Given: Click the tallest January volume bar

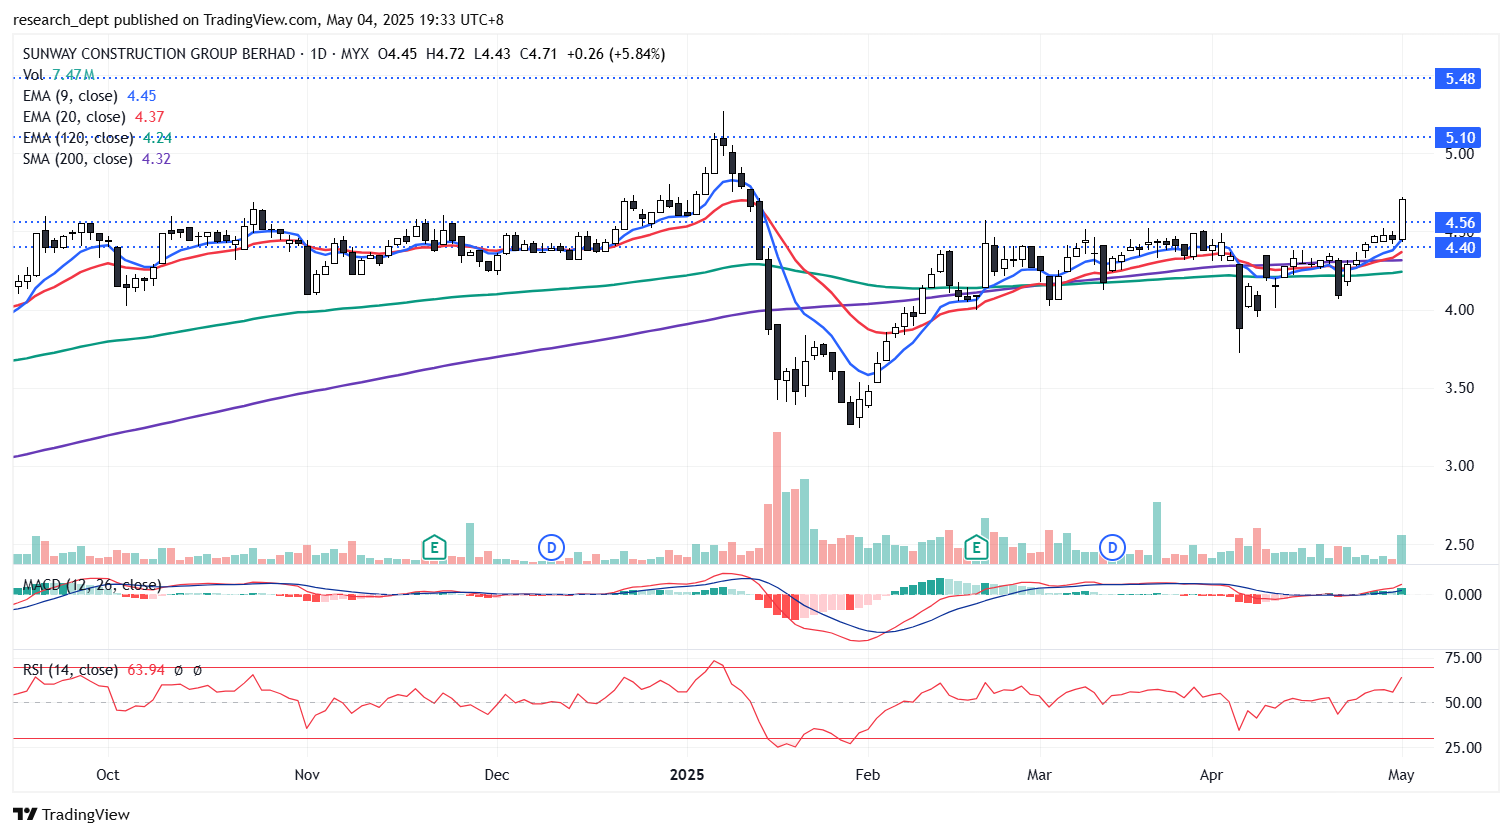Looking at the screenshot, I should (x=777, y=498).
